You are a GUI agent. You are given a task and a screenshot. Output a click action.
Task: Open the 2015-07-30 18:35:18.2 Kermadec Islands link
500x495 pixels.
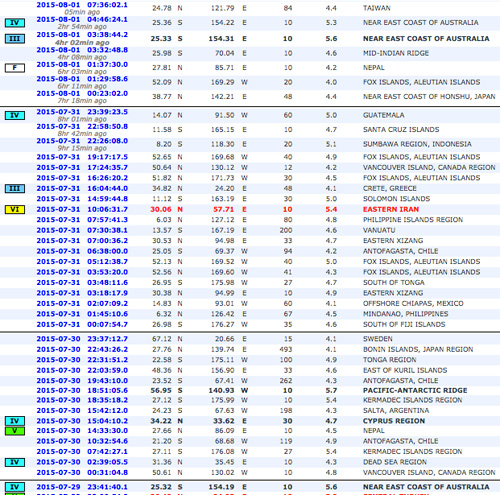[x=82, y=400]
